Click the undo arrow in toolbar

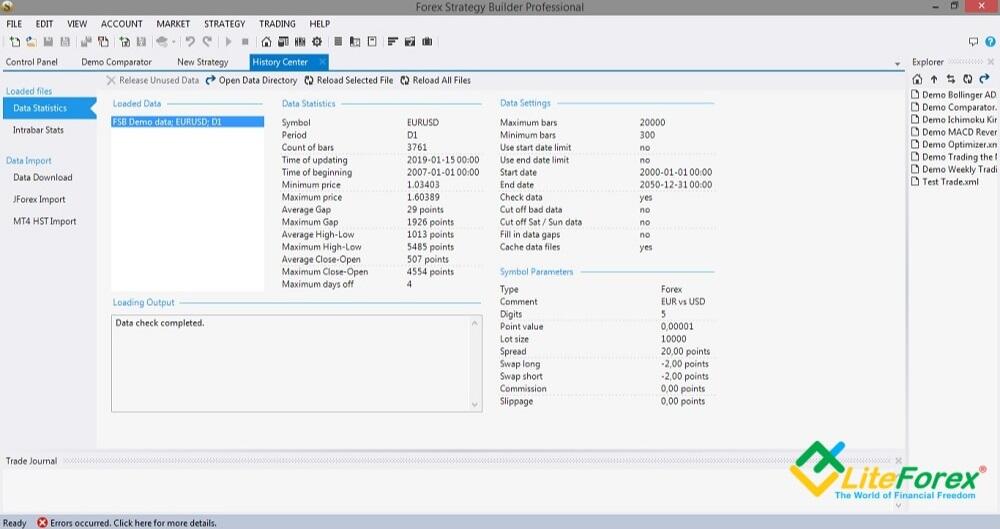(x=190, y=41)
